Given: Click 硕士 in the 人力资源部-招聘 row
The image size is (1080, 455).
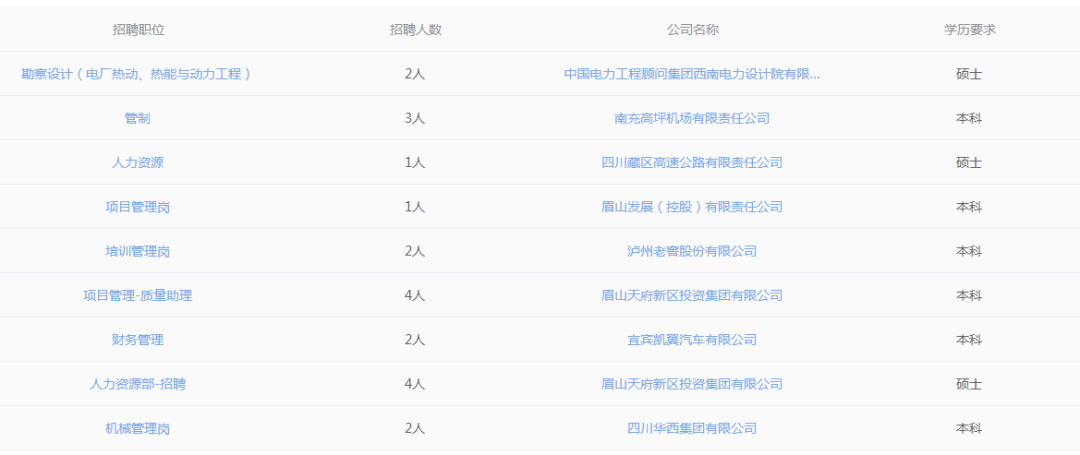Looking at the screenshot, I should 969,383.
